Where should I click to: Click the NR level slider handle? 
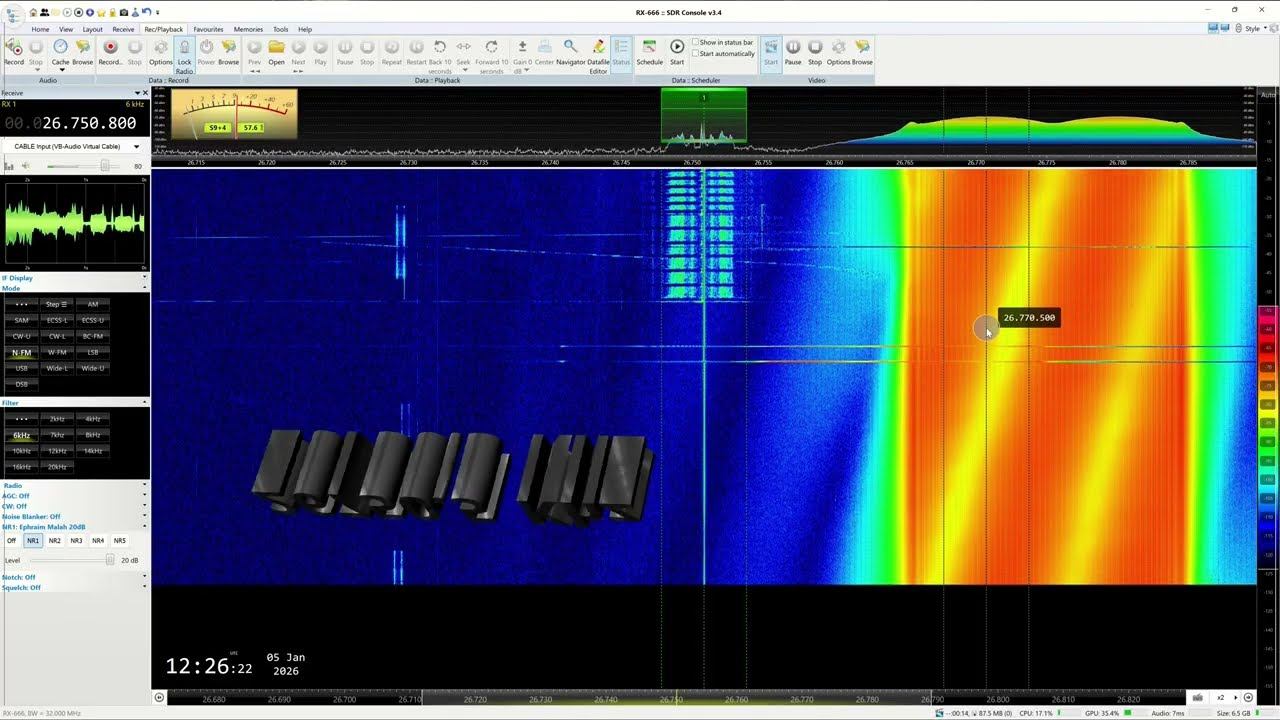(110, 560)
